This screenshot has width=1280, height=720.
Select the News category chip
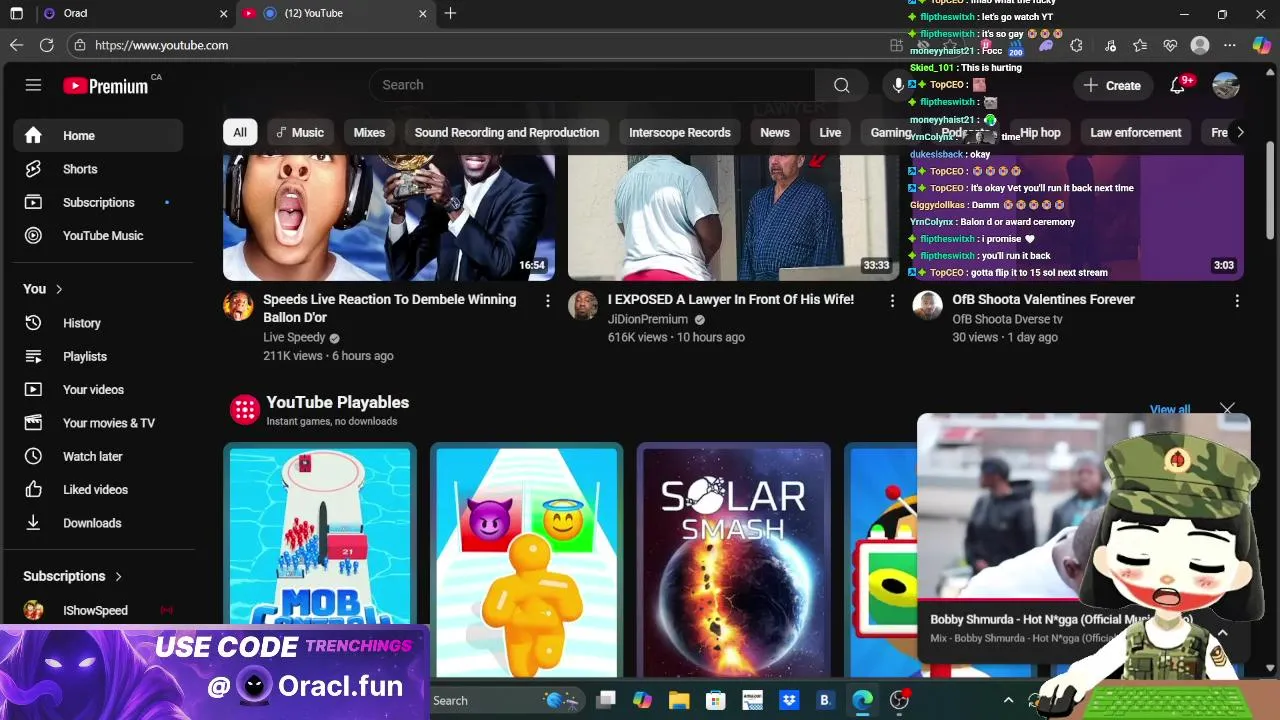coord(775,132)
